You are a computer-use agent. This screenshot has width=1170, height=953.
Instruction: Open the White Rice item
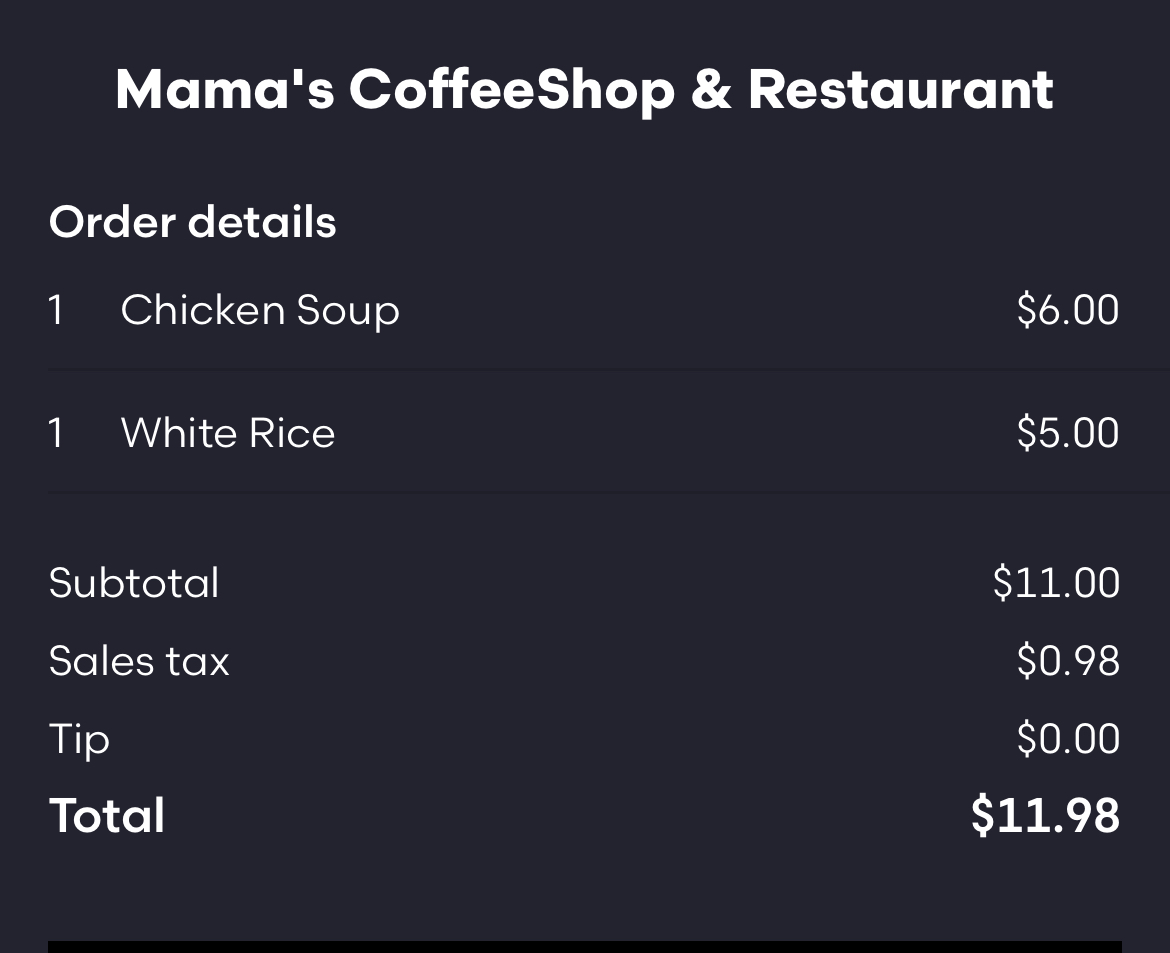pos(228,433)
